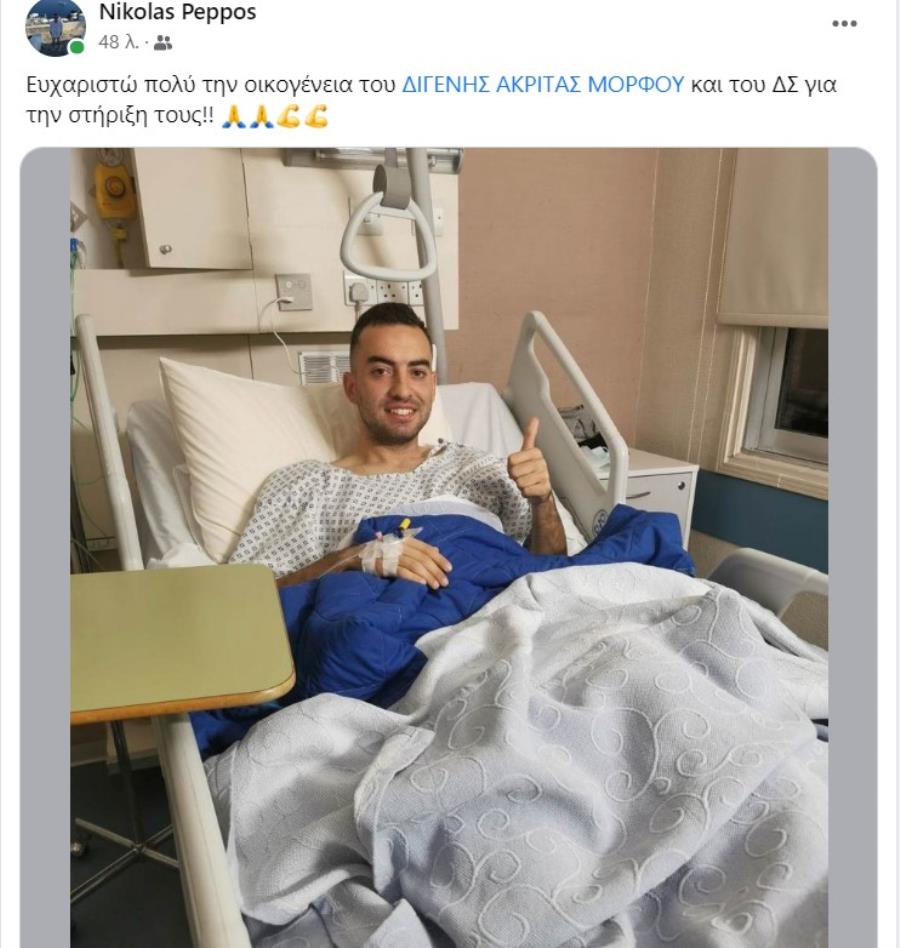
Task: Open Nikolas Peppos profile name link
Action: coord(178,12)
